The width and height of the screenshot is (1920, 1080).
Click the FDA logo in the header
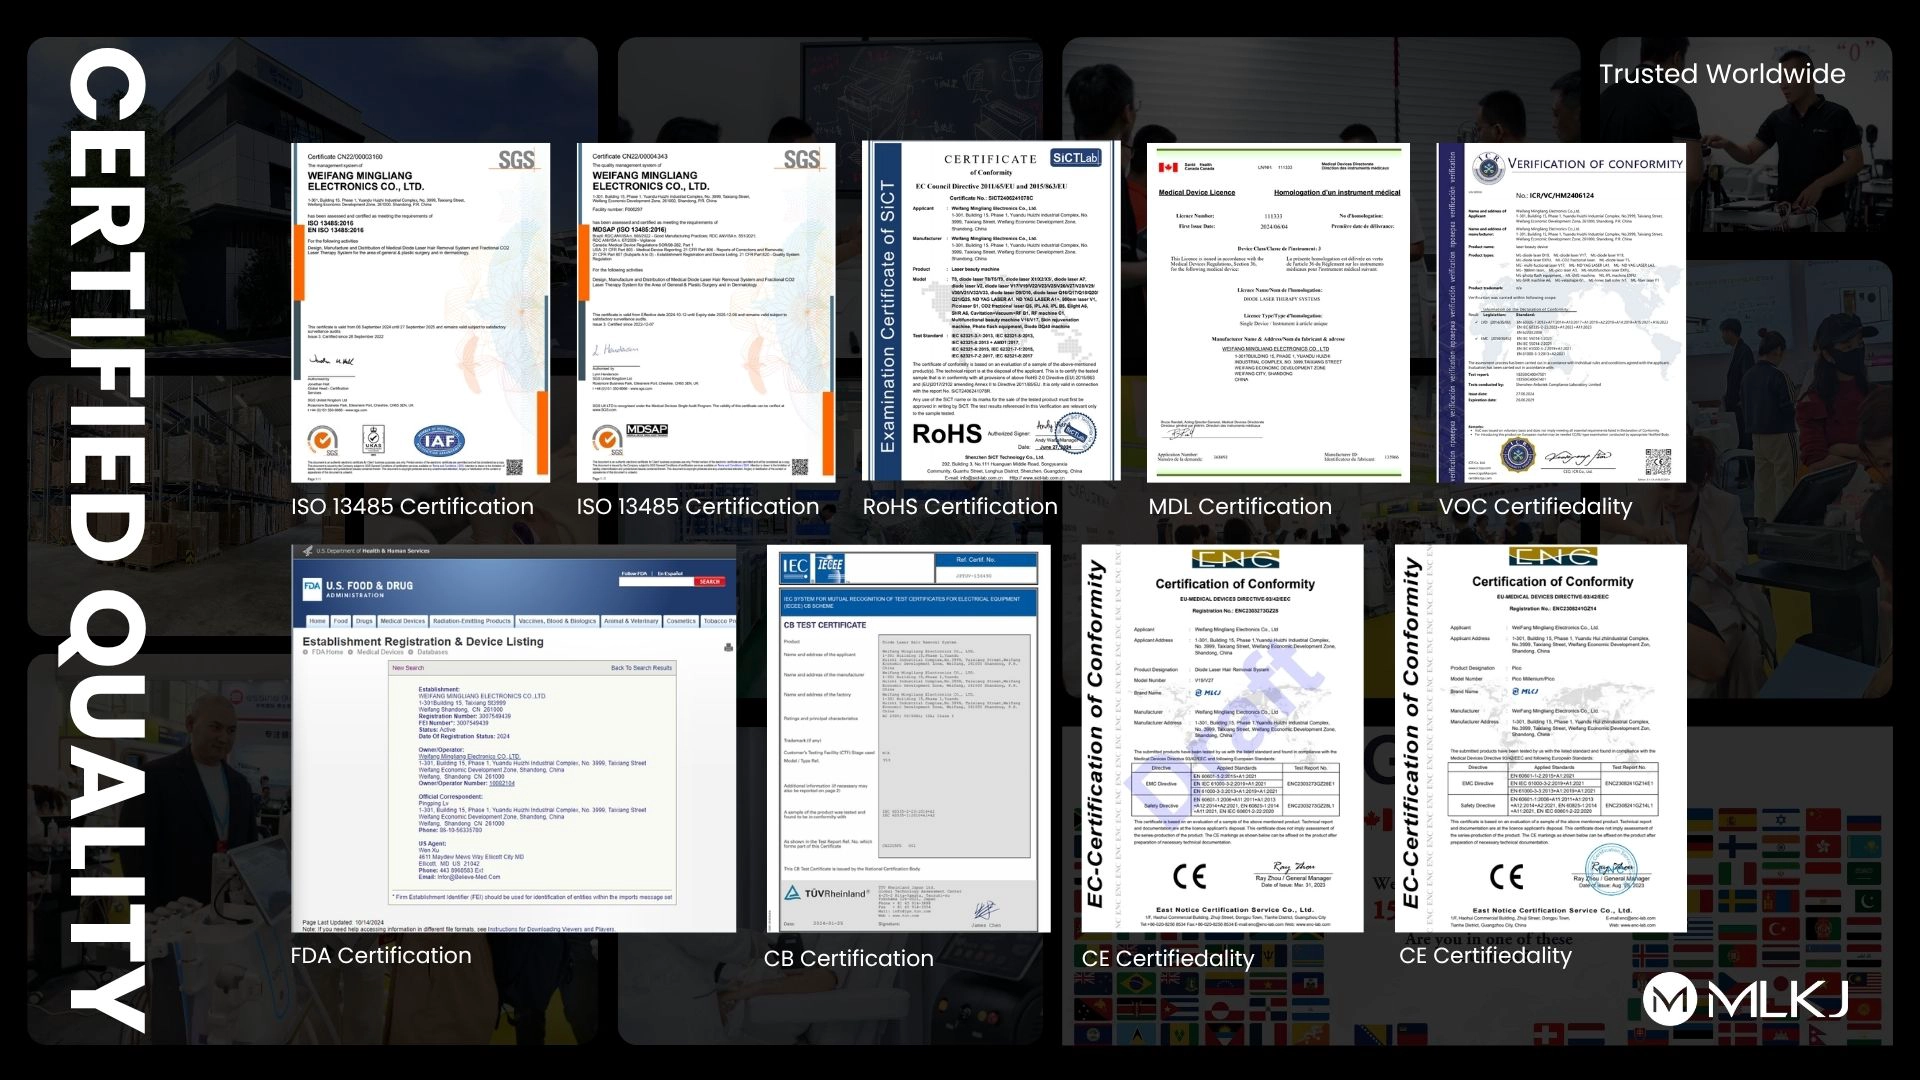(311, 587)
